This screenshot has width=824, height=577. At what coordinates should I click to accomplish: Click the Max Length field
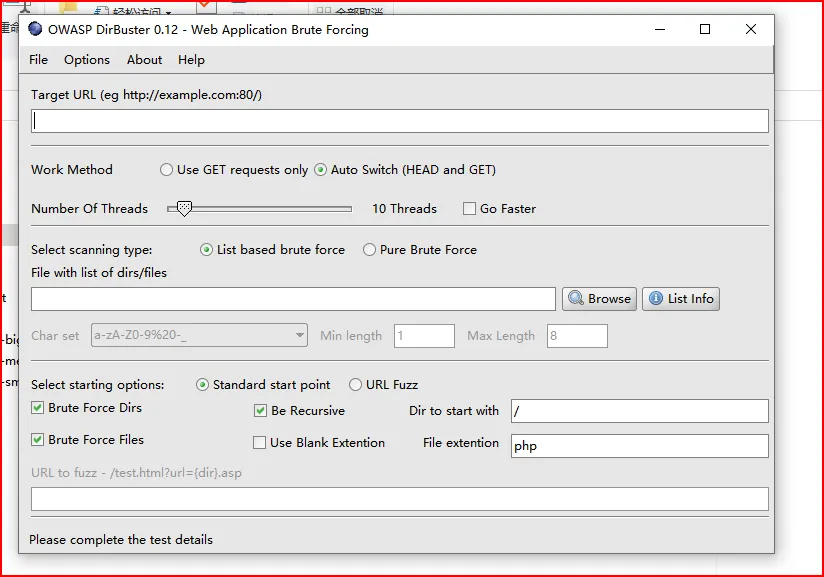coord(577,336)
